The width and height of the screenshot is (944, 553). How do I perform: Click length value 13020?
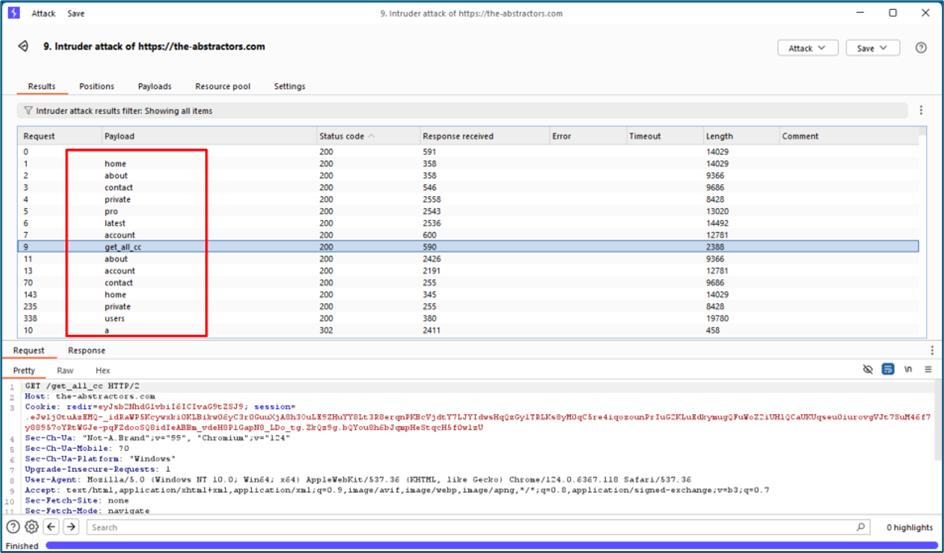[x=717, y=211]
